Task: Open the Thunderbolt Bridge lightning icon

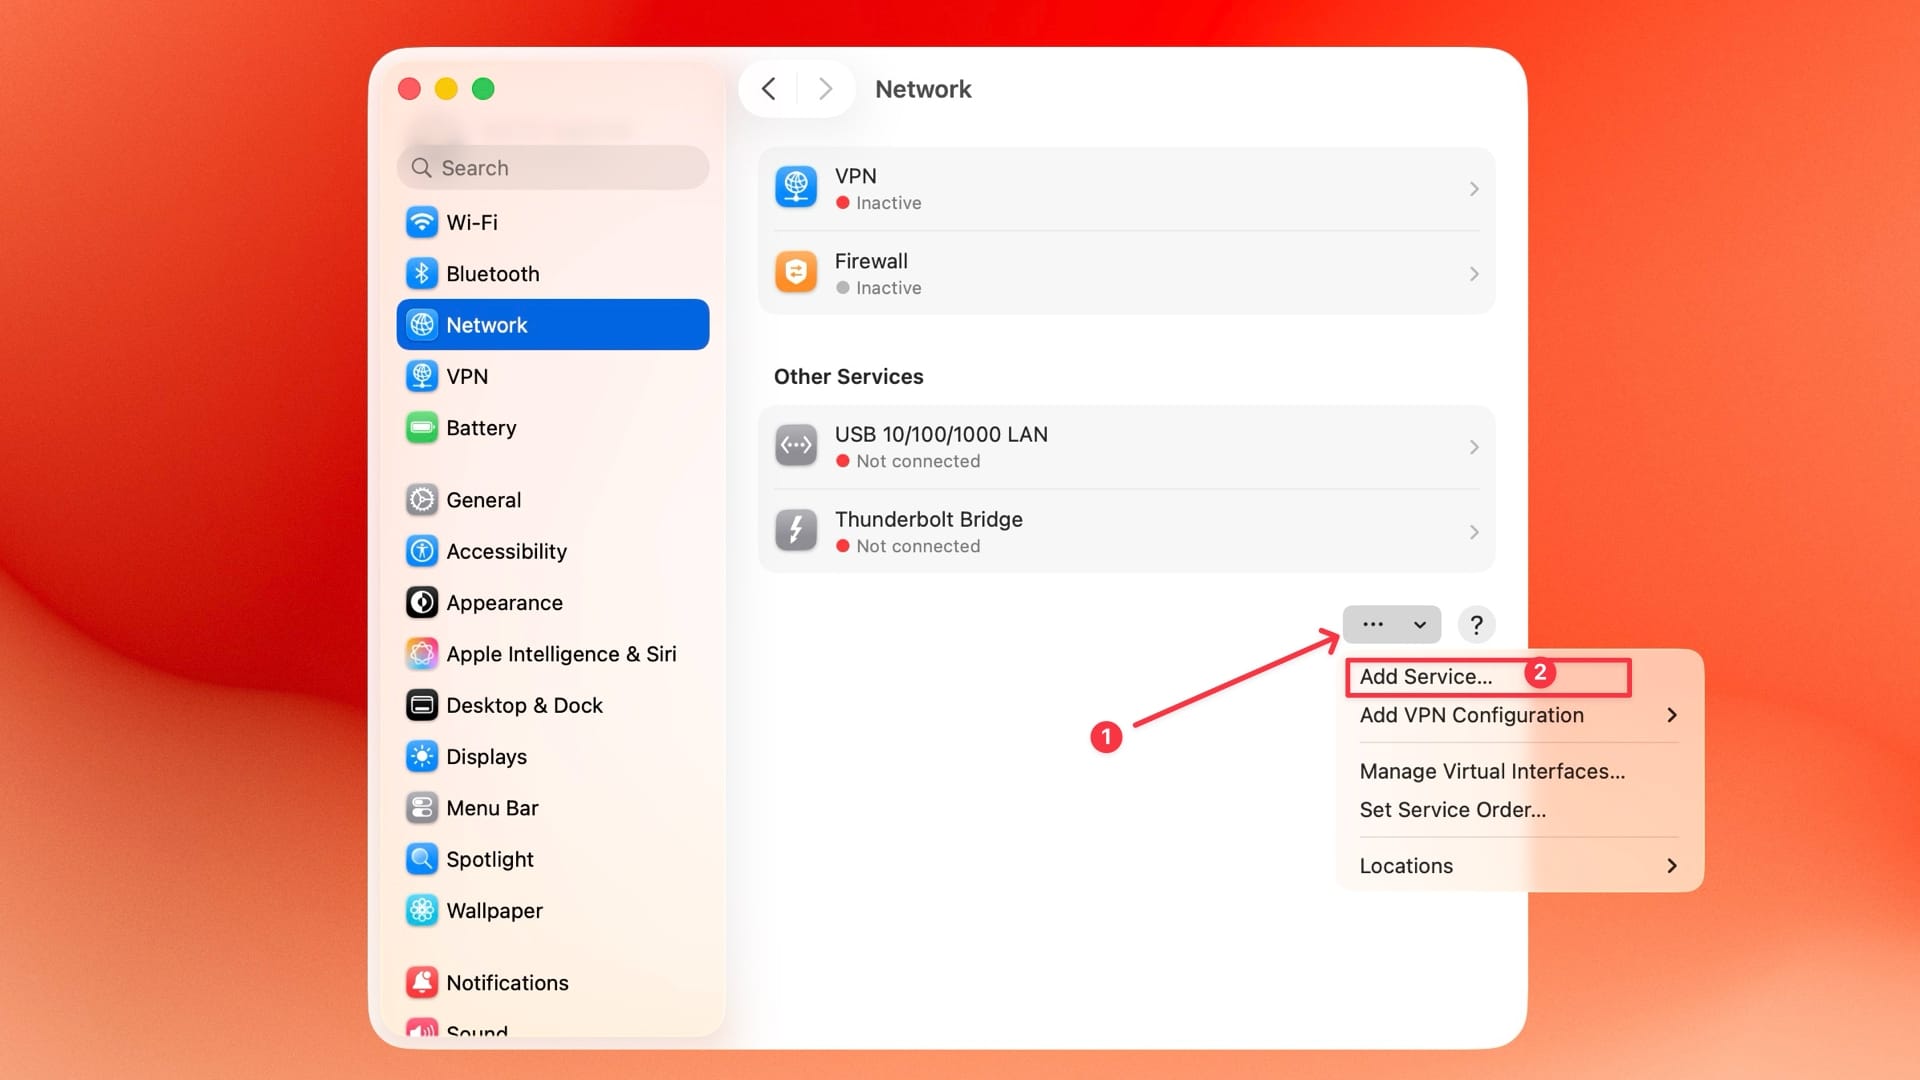Action: pos(795,531)
